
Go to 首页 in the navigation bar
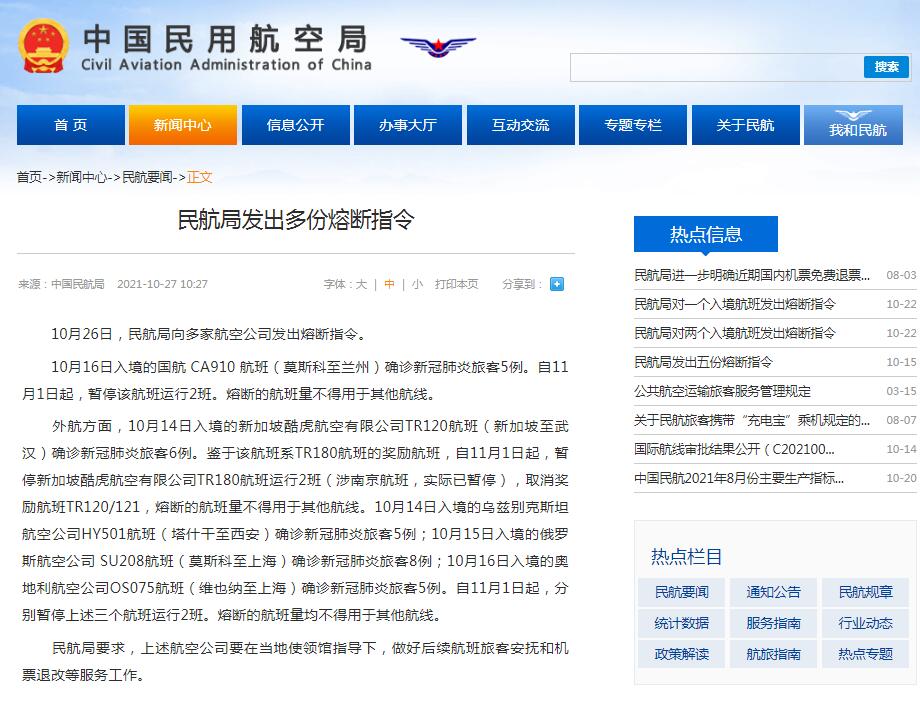tap(70, 125)
